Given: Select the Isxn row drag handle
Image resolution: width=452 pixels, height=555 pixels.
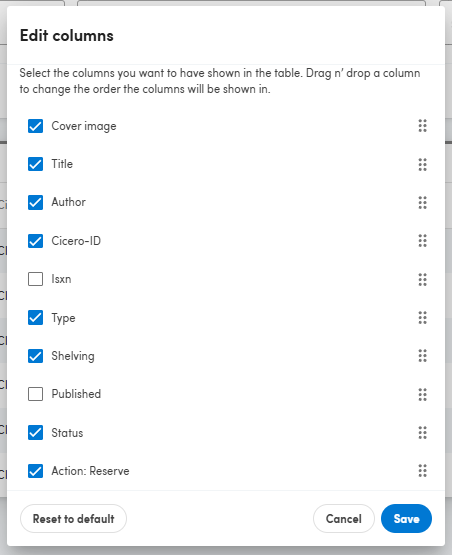Looking at the screenshot, I should (422, 279).
